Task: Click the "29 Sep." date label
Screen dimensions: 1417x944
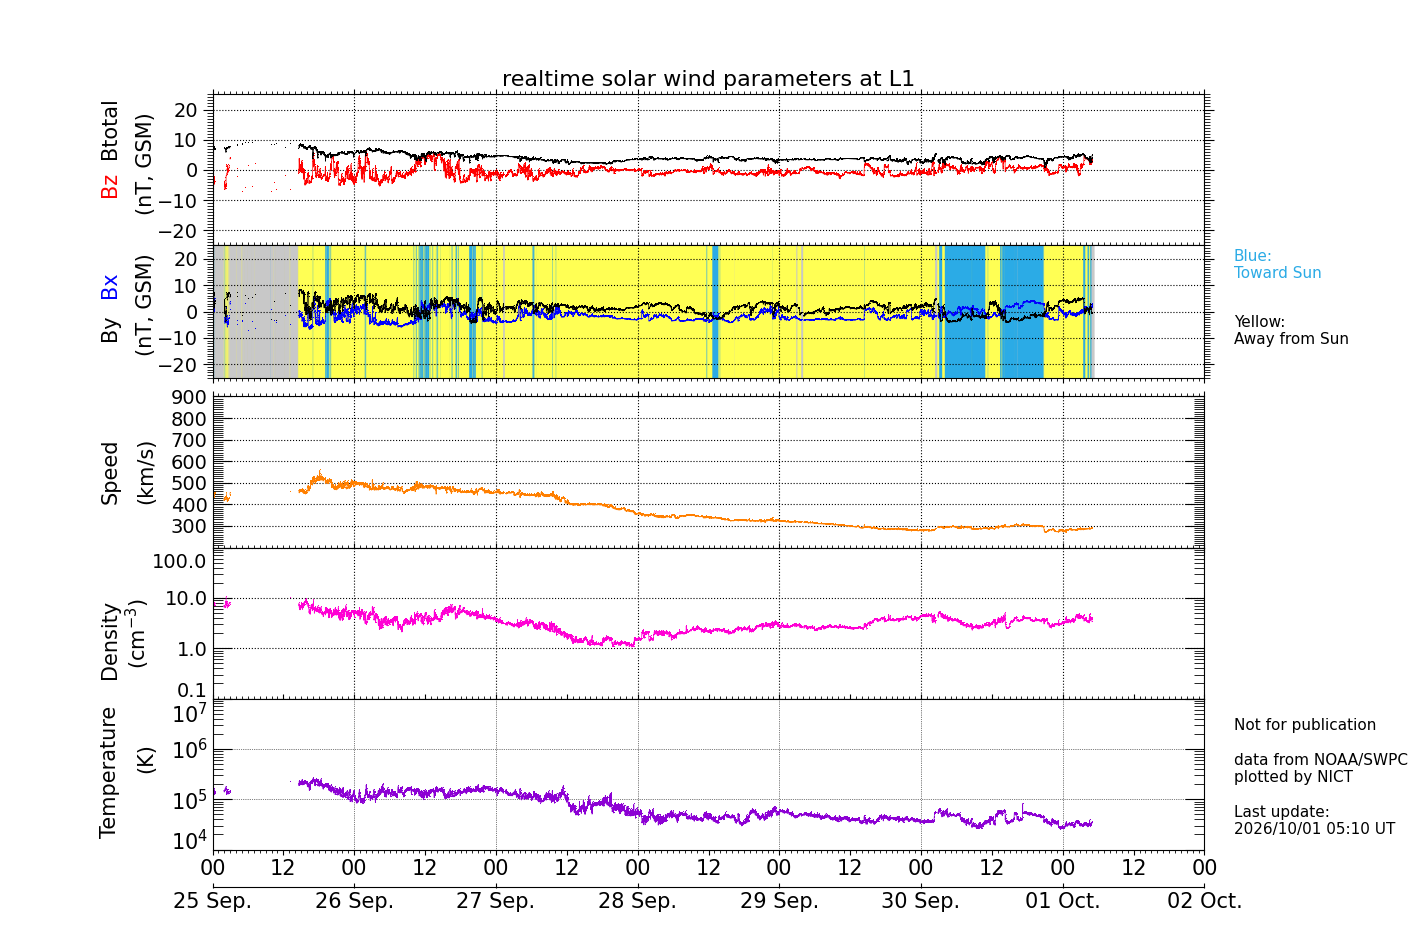Action: click(779, 901)
